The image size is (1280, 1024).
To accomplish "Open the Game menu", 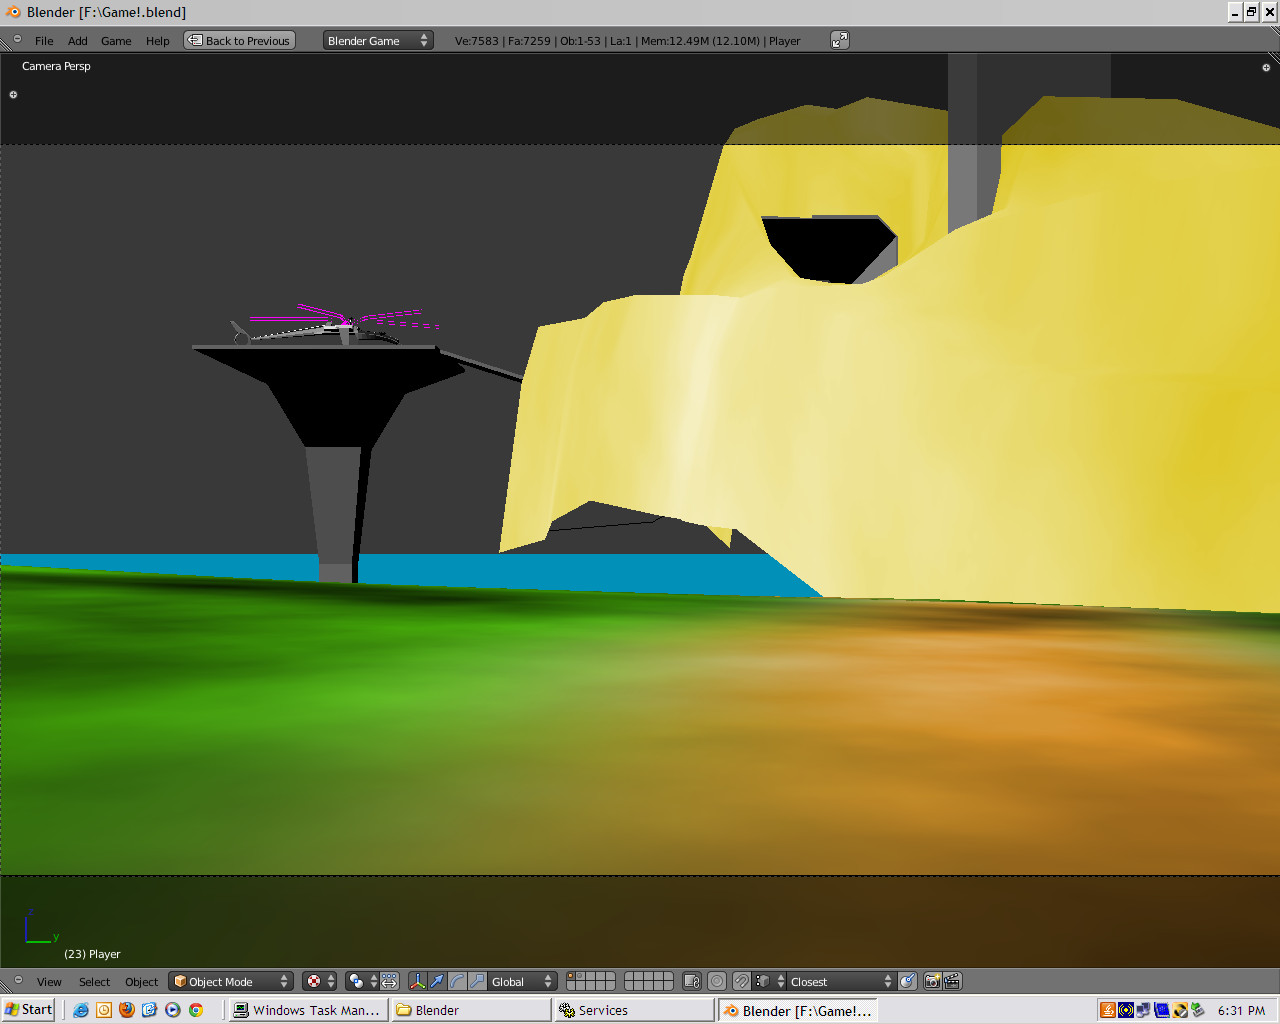I will [116, 41].
